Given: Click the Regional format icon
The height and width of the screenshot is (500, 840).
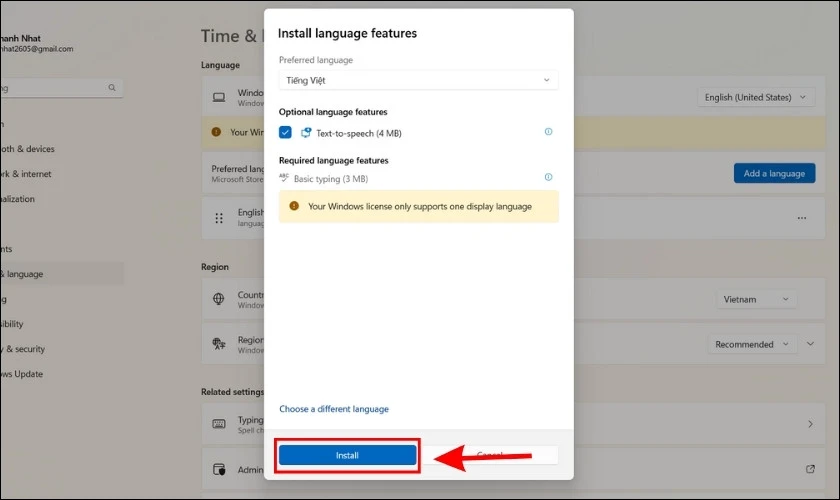Looking at the screenshot, I should [219, 344].
